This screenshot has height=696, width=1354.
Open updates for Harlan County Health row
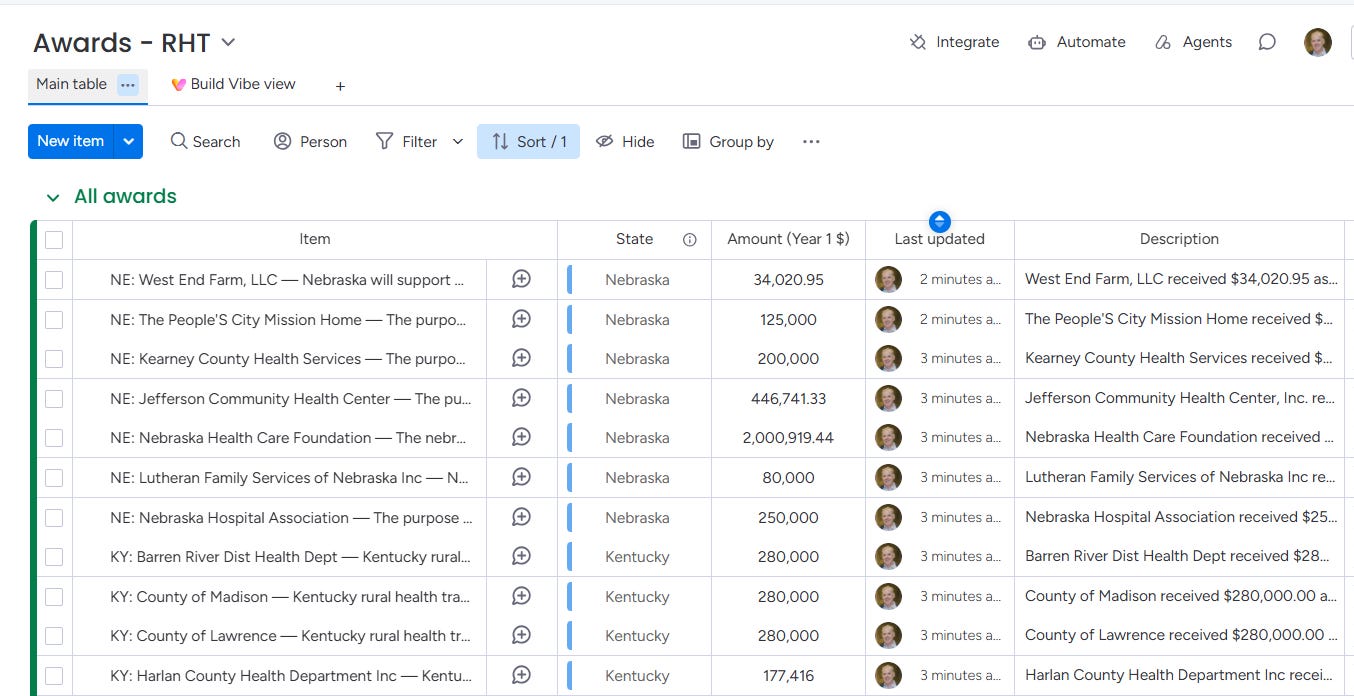click(521, 675)
